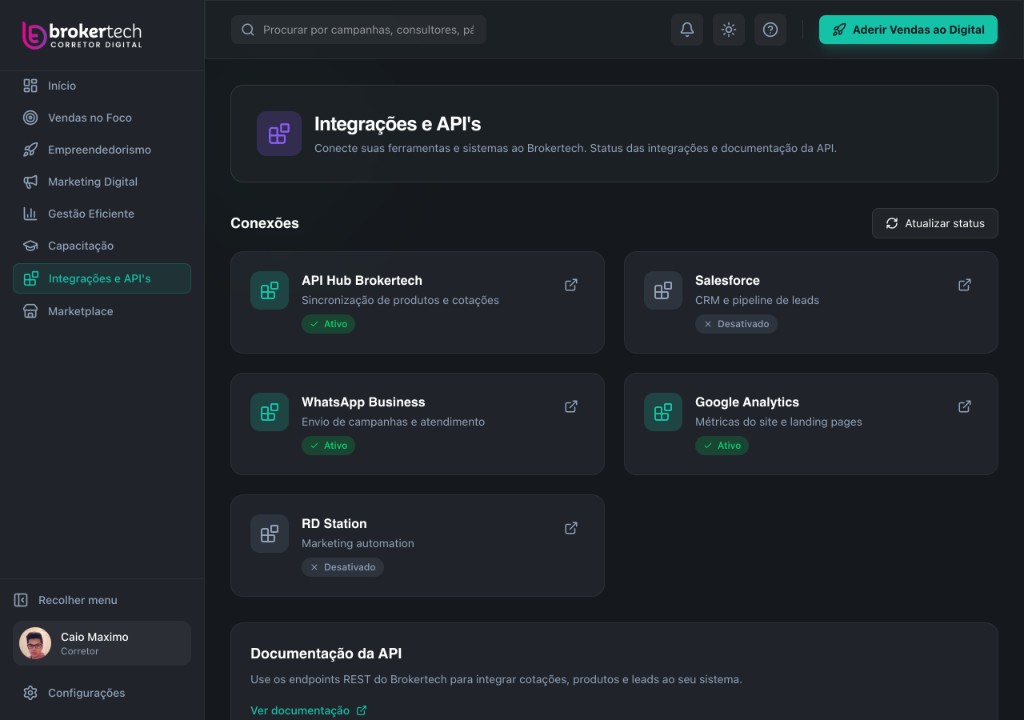This screenshot has height=720, width=1024.
Task: Open Gestão Eficiente page
Action: coord(102,214)
